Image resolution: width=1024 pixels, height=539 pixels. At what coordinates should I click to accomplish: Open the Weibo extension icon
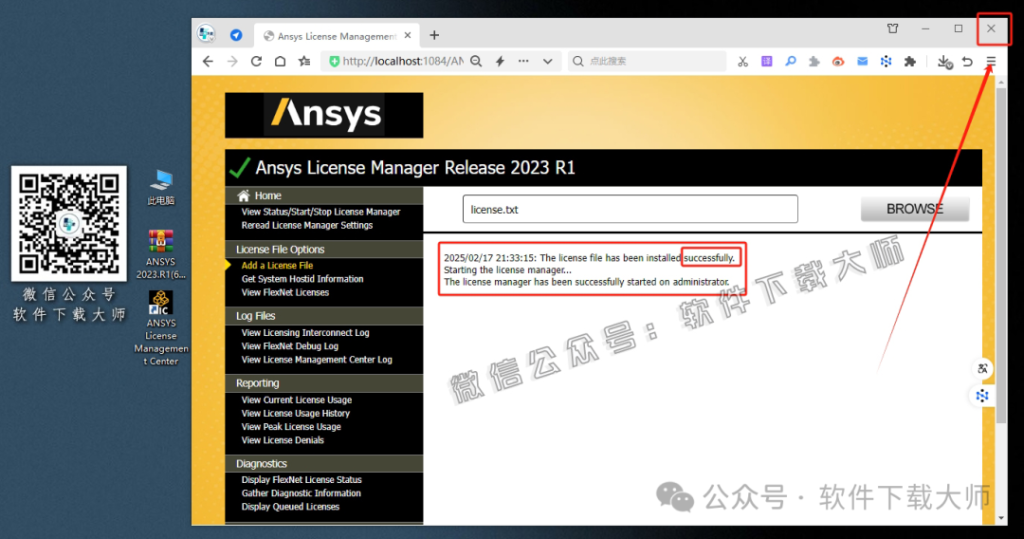click(838, 61)
